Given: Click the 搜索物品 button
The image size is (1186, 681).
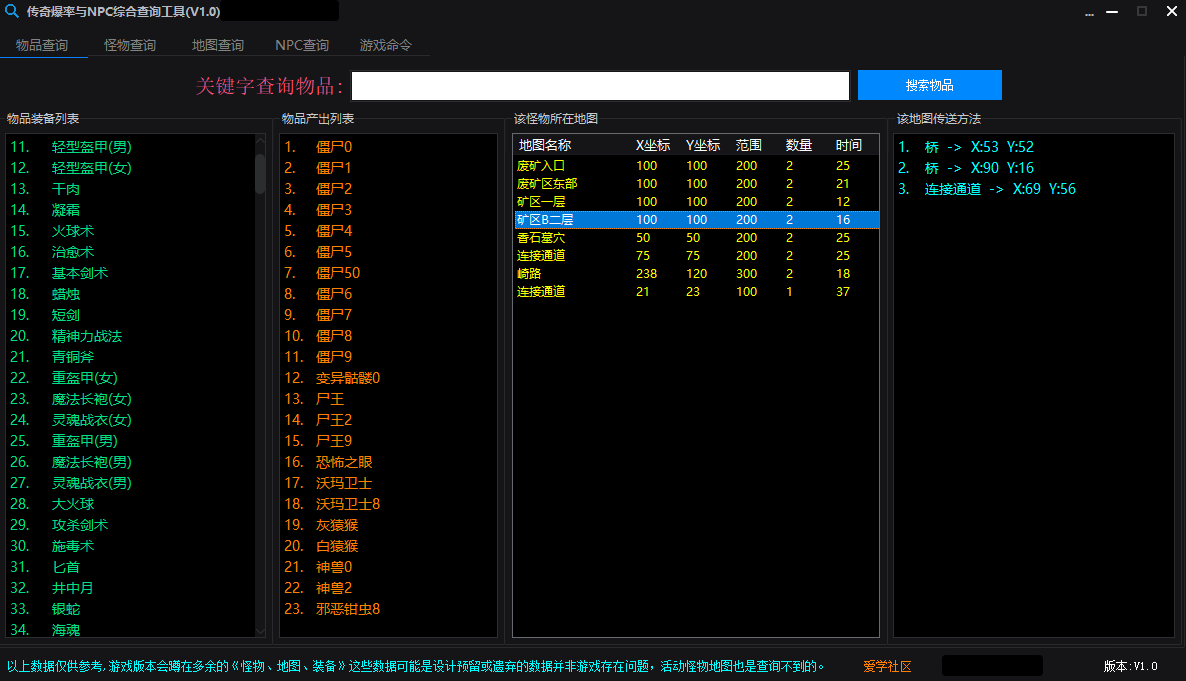Looking at the screenshot, I should click(x=930, y=85).
